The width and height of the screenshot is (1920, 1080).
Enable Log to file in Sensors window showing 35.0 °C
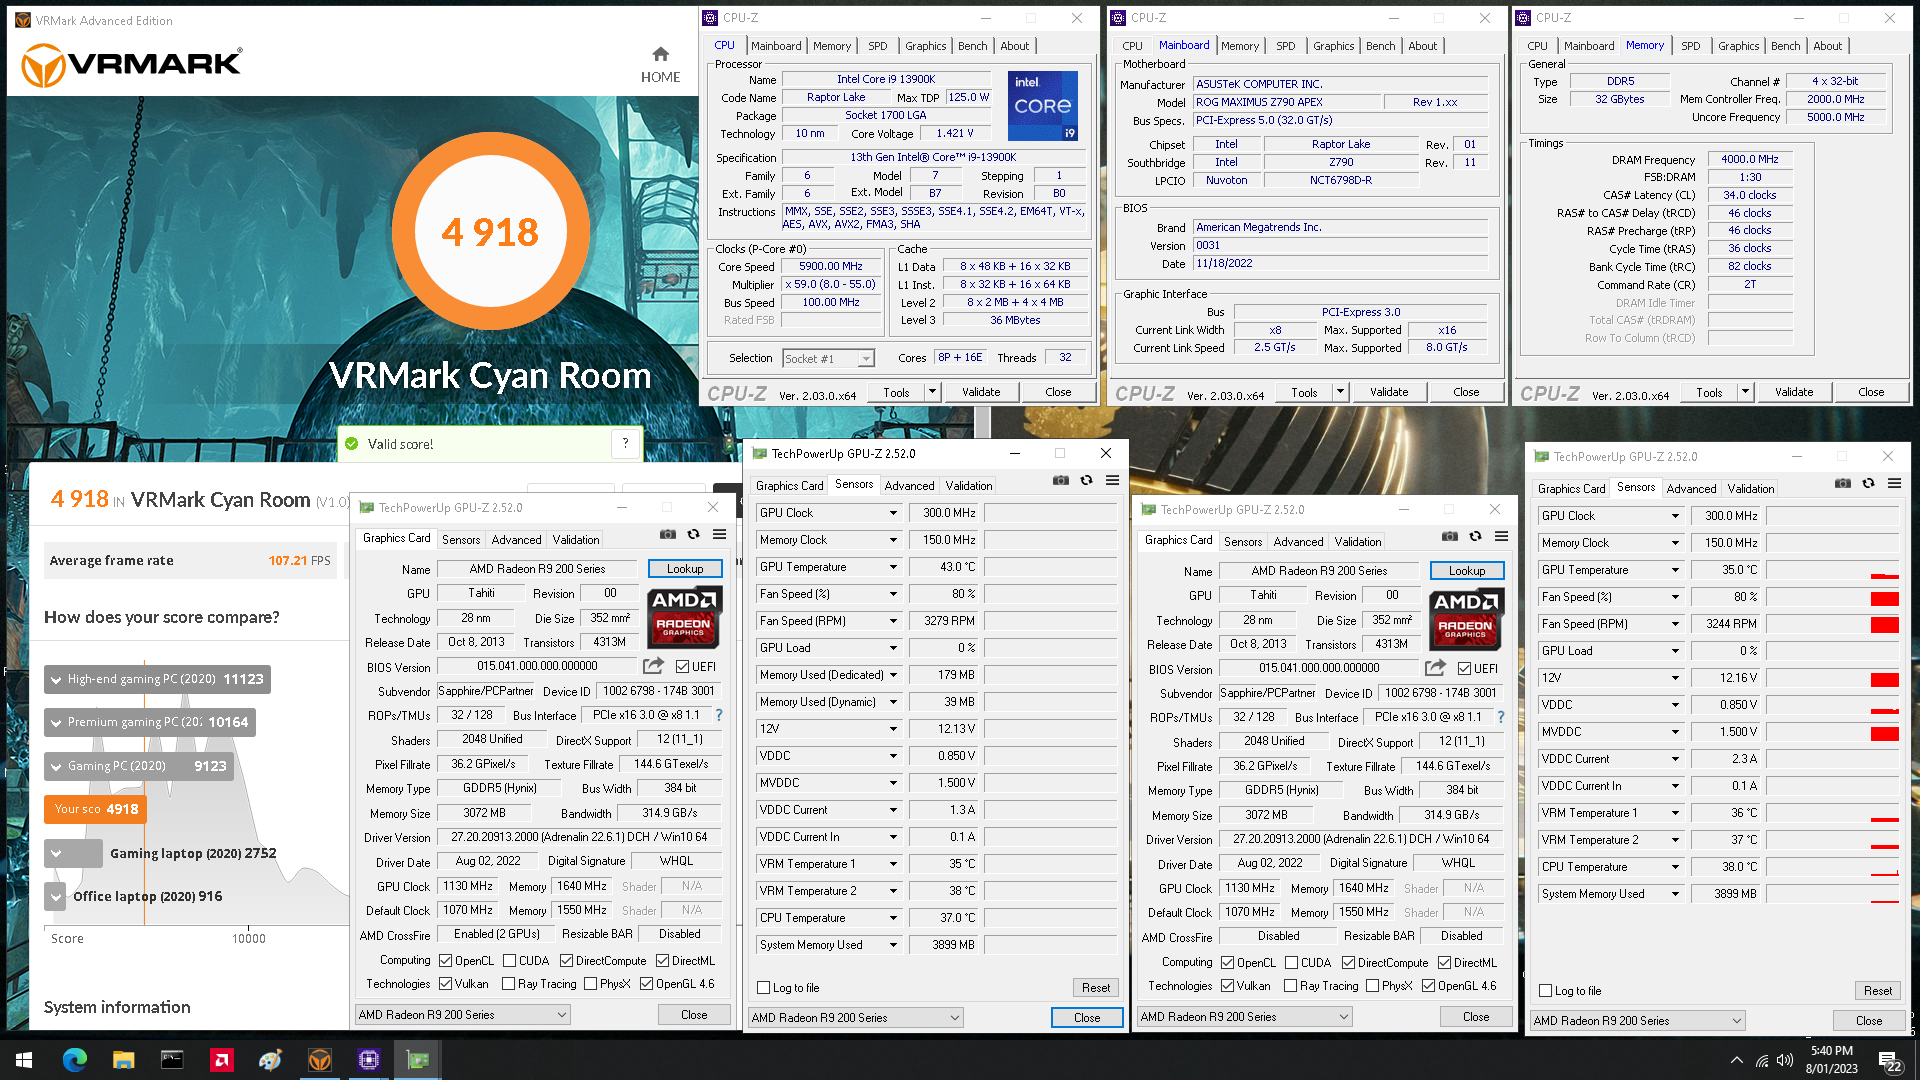click(x=1546, y=991)
